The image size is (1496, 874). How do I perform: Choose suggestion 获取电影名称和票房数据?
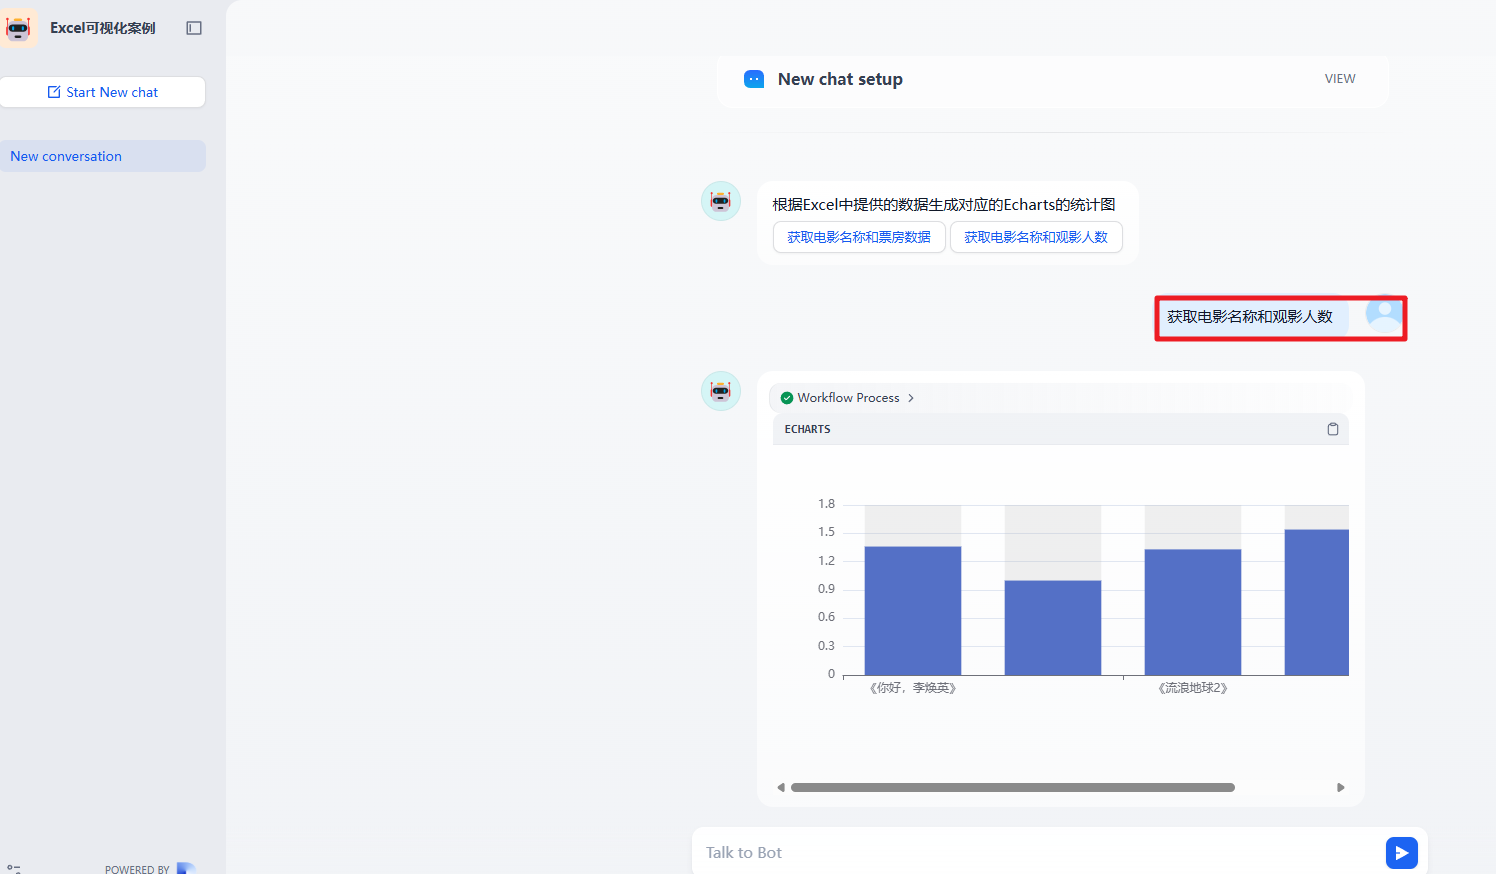click(858, 237)
